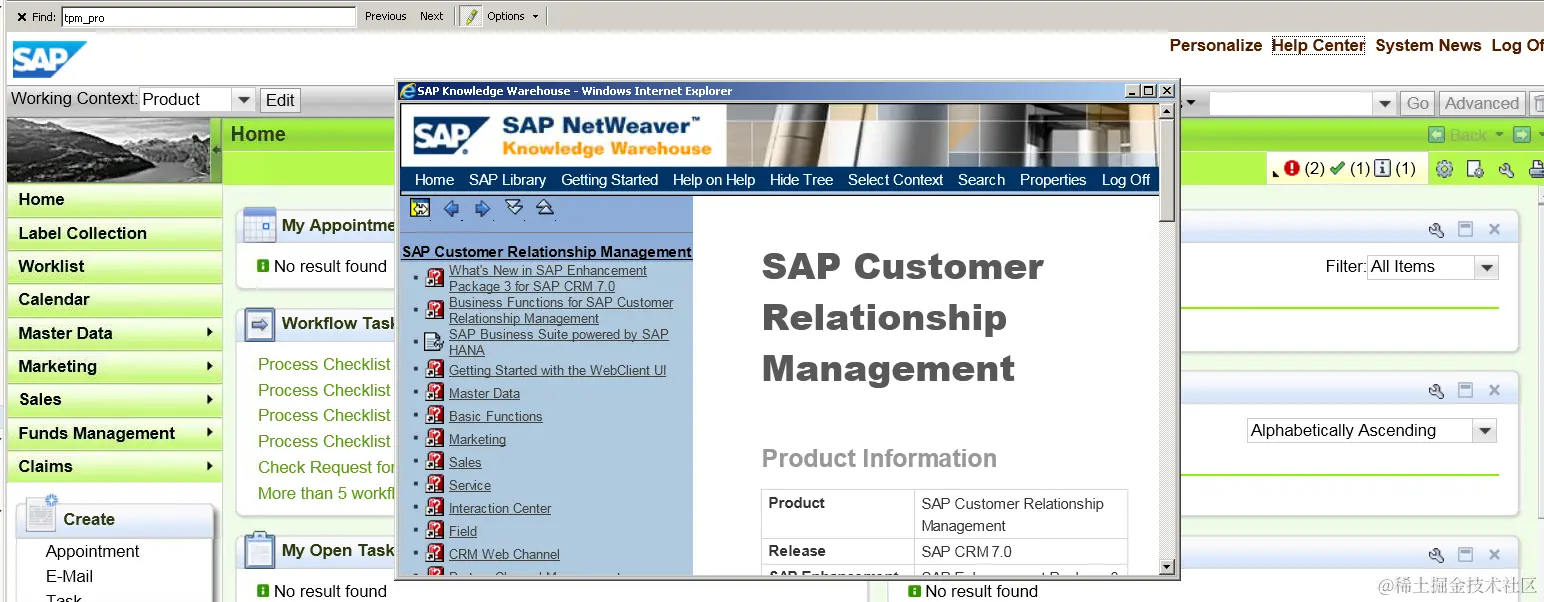Open the Calendar navigation item
Viewport: 1544px width, 602px height.
[x=114, y=299]
